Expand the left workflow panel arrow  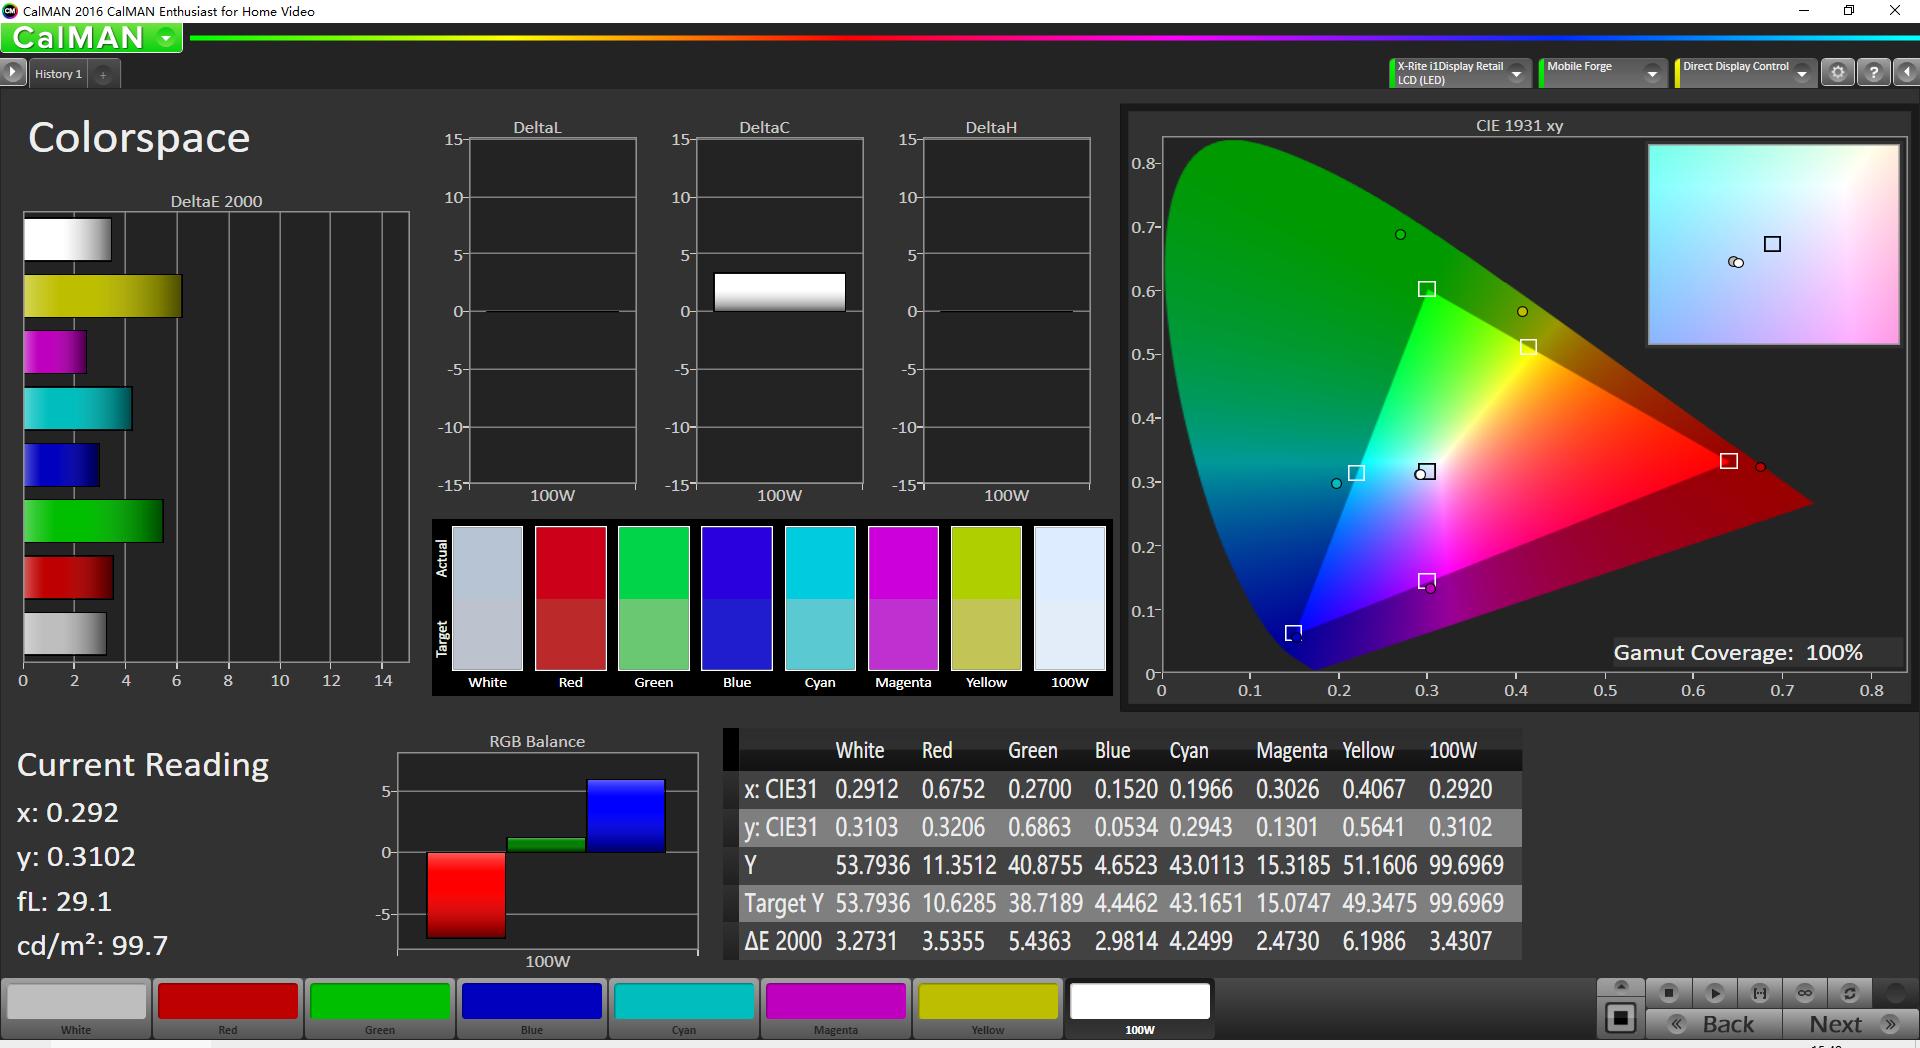tap(12, 73)
